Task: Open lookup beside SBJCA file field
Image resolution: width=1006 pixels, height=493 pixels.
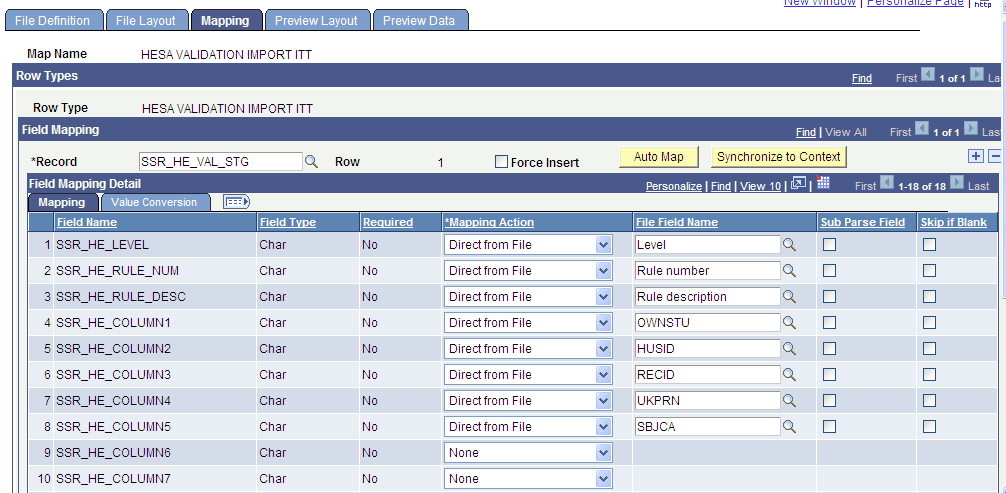Action: (789, 426)
